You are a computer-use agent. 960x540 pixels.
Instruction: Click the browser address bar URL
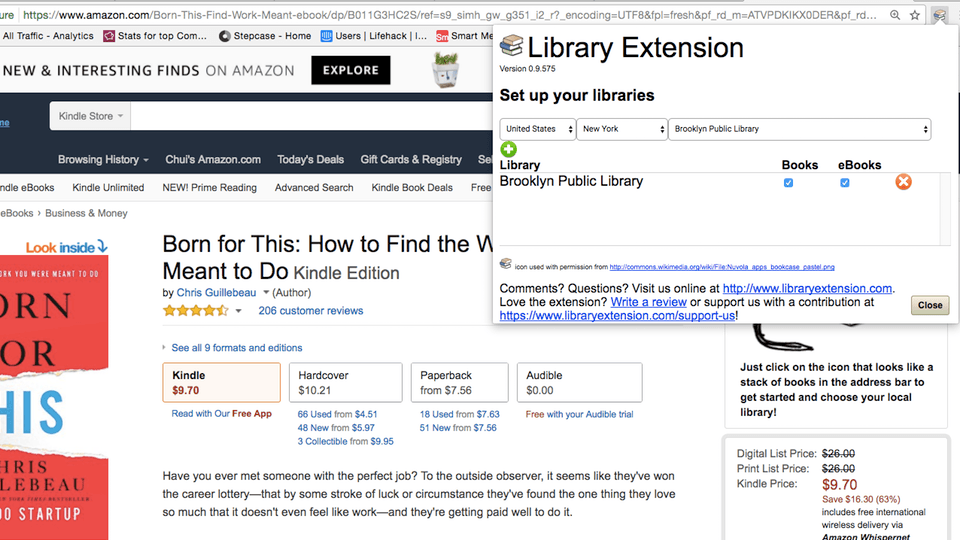pos(450,15)
